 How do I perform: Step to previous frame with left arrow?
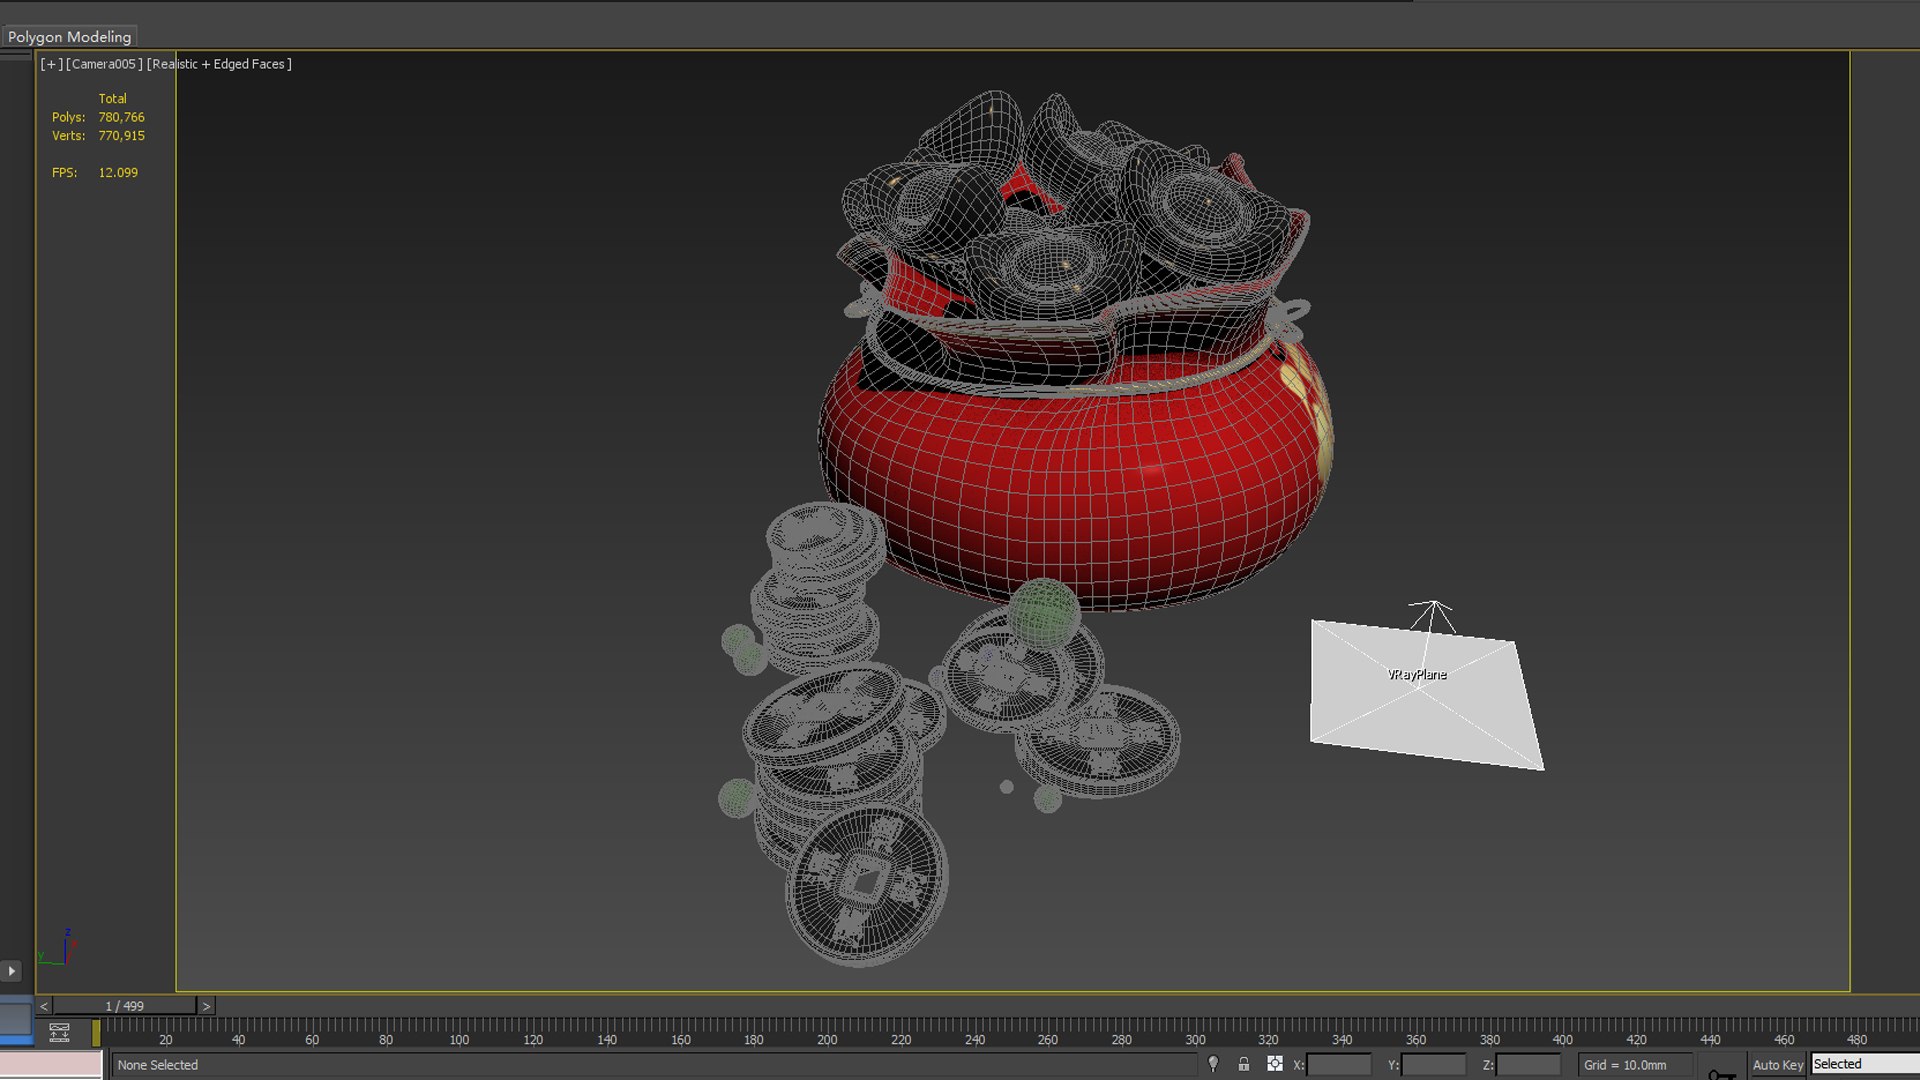44,1006
